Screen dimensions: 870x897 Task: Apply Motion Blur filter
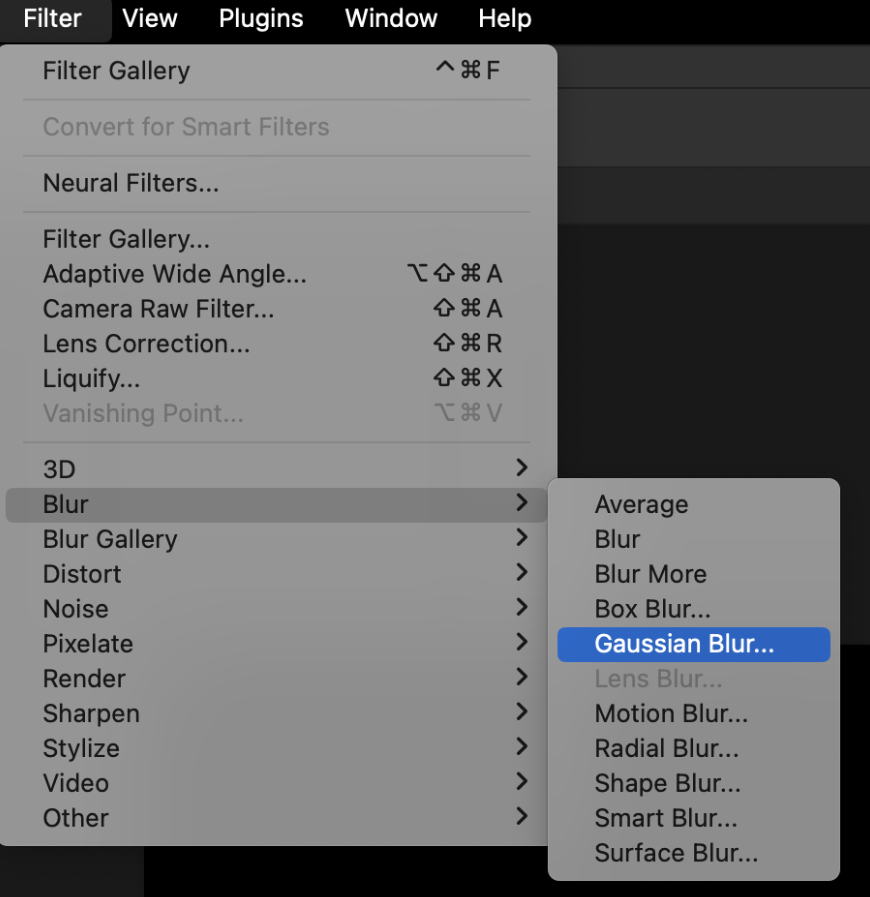(671, 714)
